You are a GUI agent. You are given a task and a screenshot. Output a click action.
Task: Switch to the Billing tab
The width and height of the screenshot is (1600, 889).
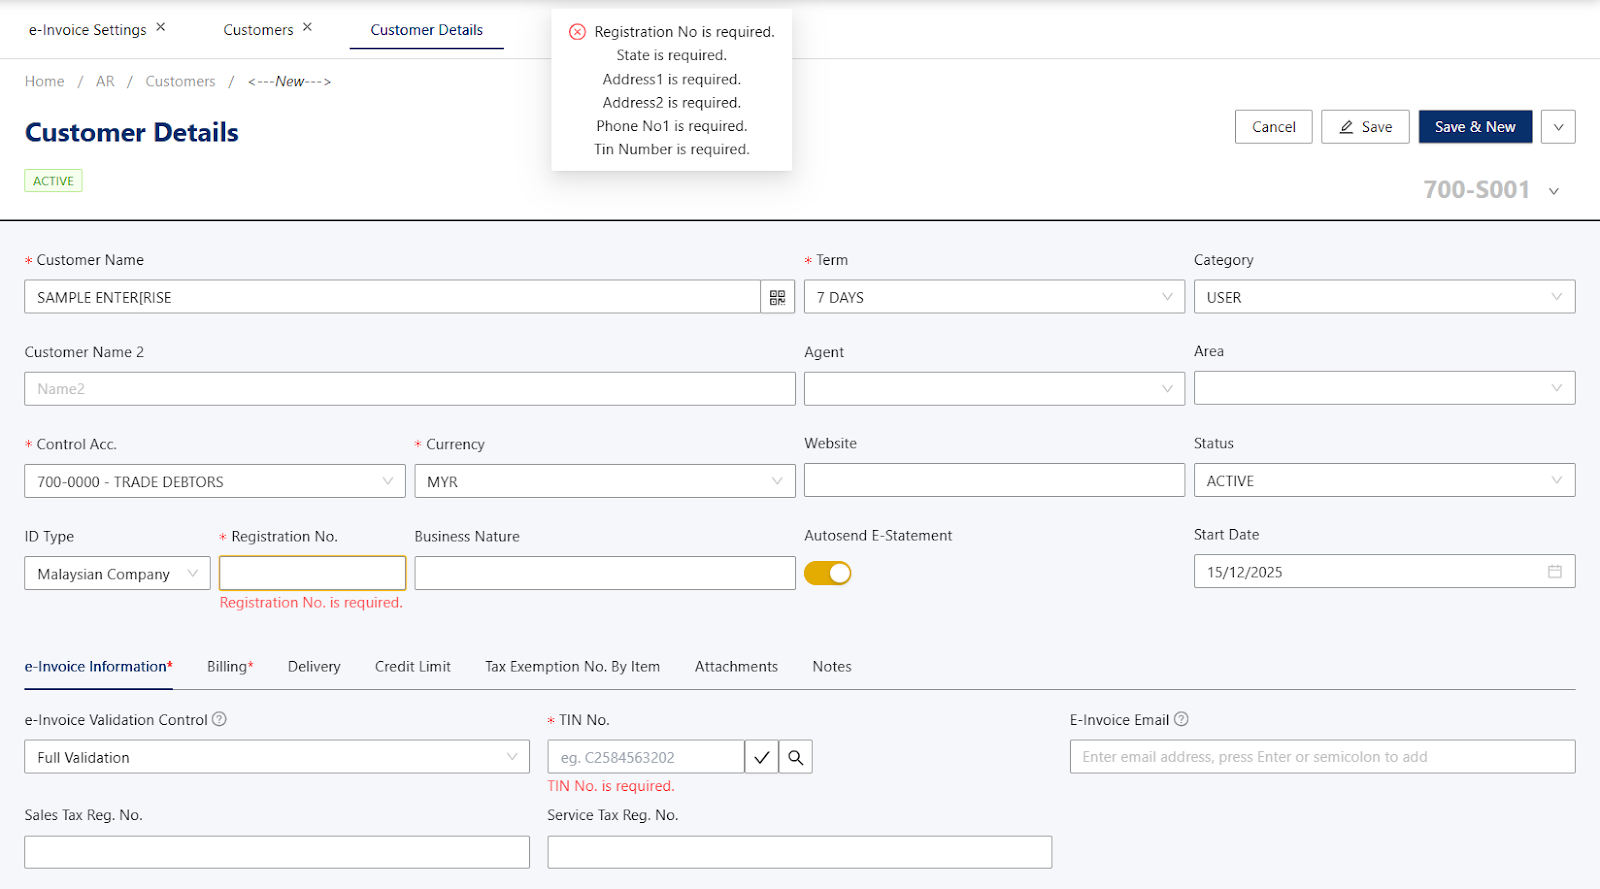coord(229,667)
